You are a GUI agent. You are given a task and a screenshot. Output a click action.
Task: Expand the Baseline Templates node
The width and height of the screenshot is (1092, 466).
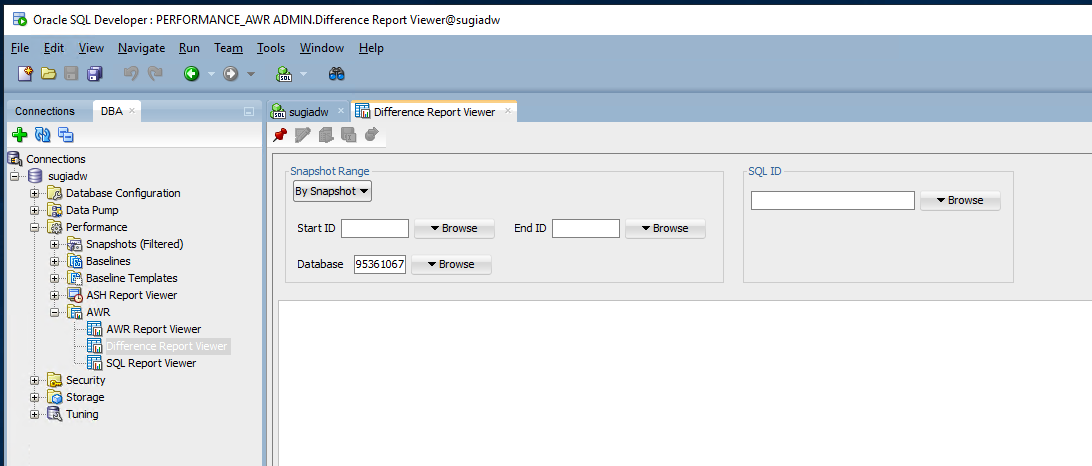coord(54,278)
